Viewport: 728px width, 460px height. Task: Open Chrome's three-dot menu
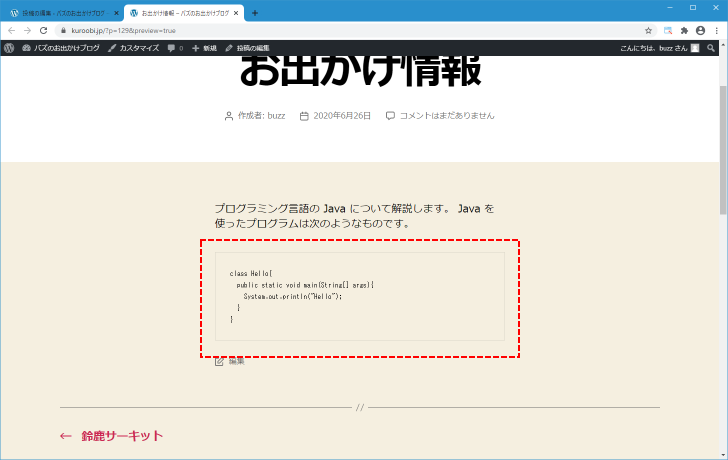717,31
